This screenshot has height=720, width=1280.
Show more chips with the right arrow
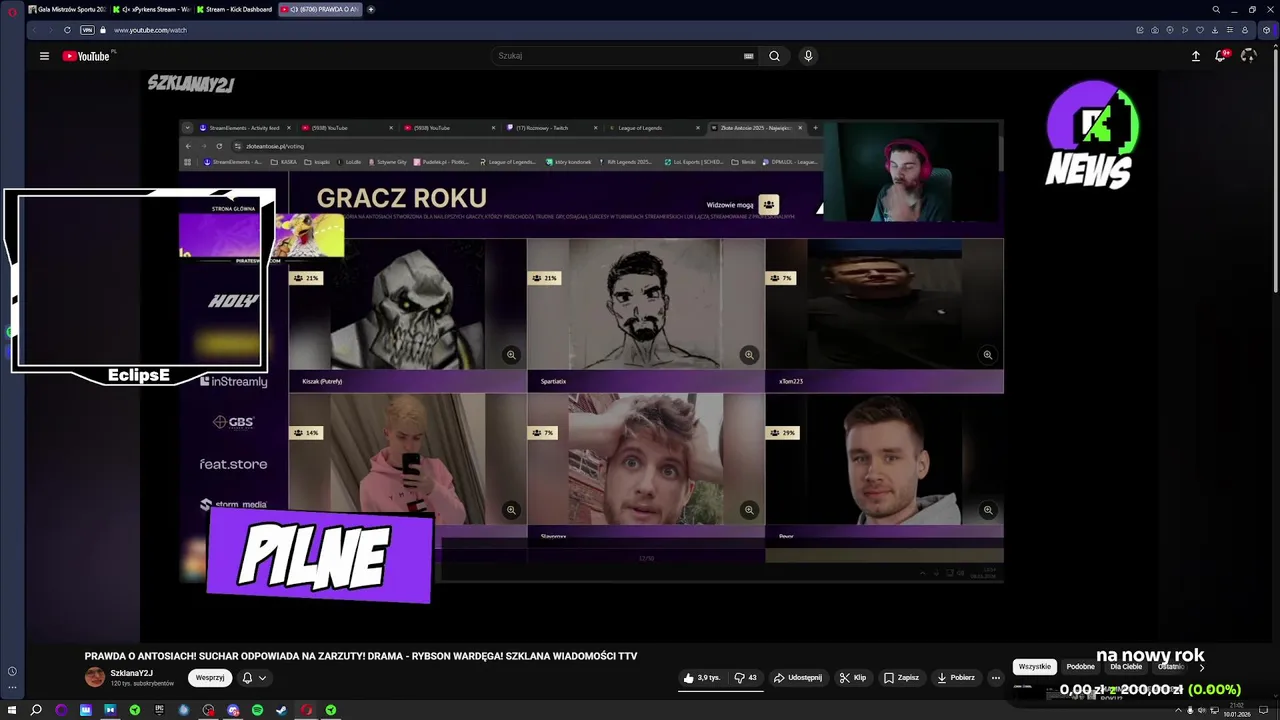coord(1201,667)
